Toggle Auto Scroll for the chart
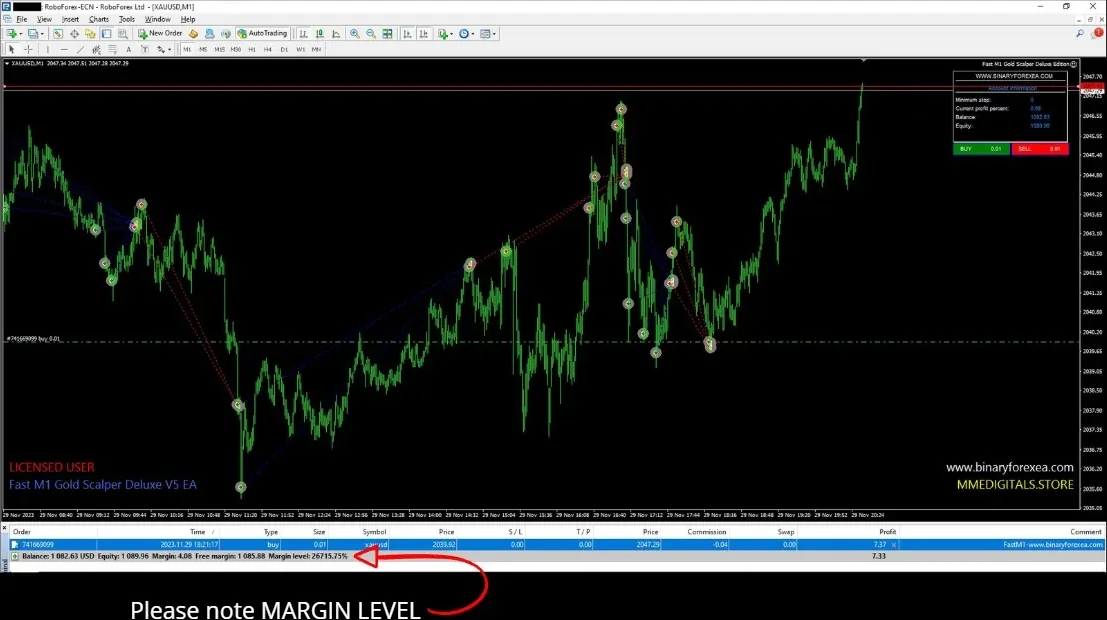1107x620 pixels. point(407,33)
